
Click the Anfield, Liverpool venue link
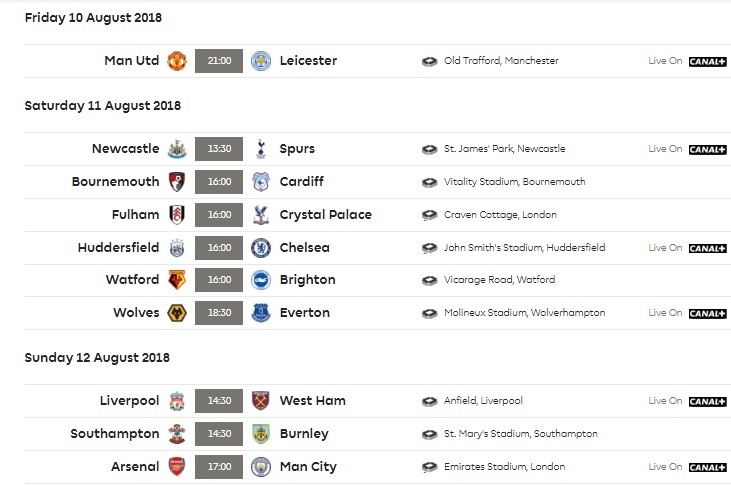[x=481, y=401]
